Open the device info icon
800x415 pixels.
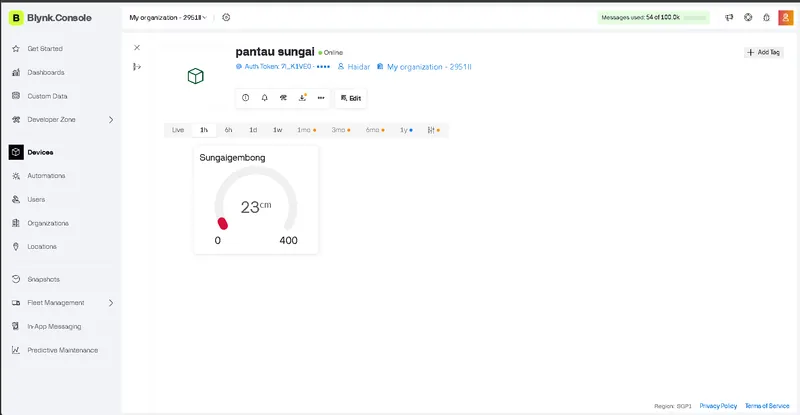click(x=245, y=98)
